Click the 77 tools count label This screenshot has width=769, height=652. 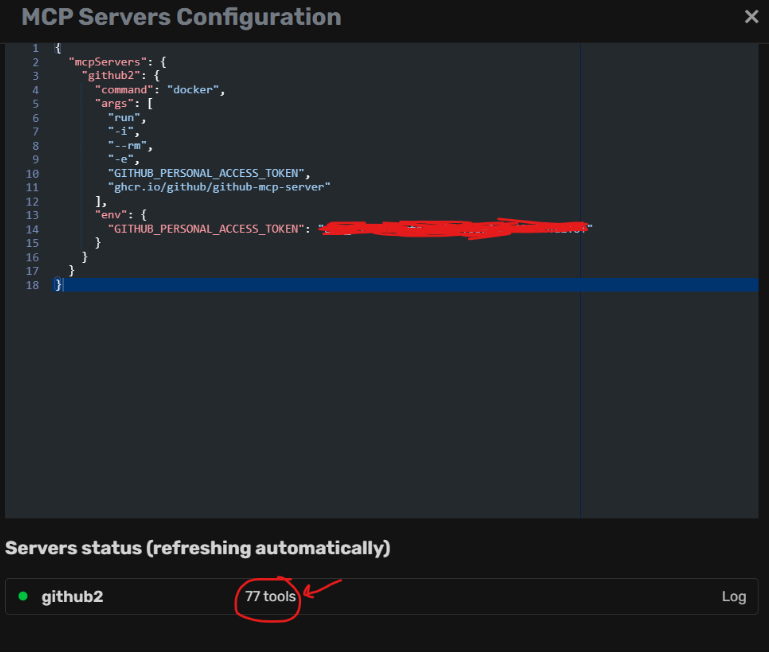click(x=270, y=597)
